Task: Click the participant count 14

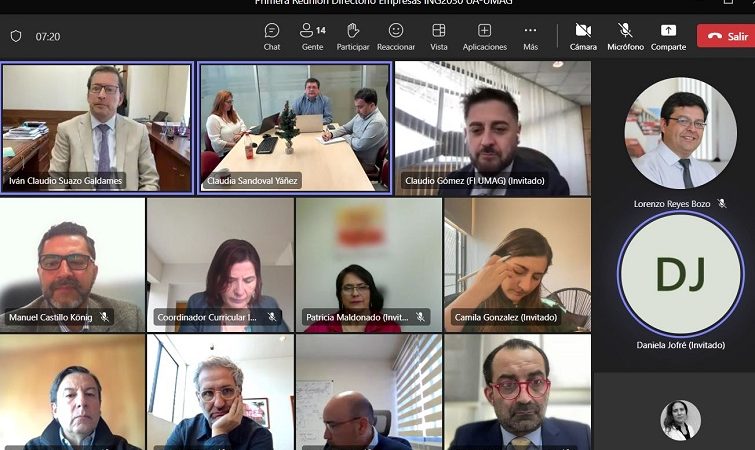Action: 321,30
